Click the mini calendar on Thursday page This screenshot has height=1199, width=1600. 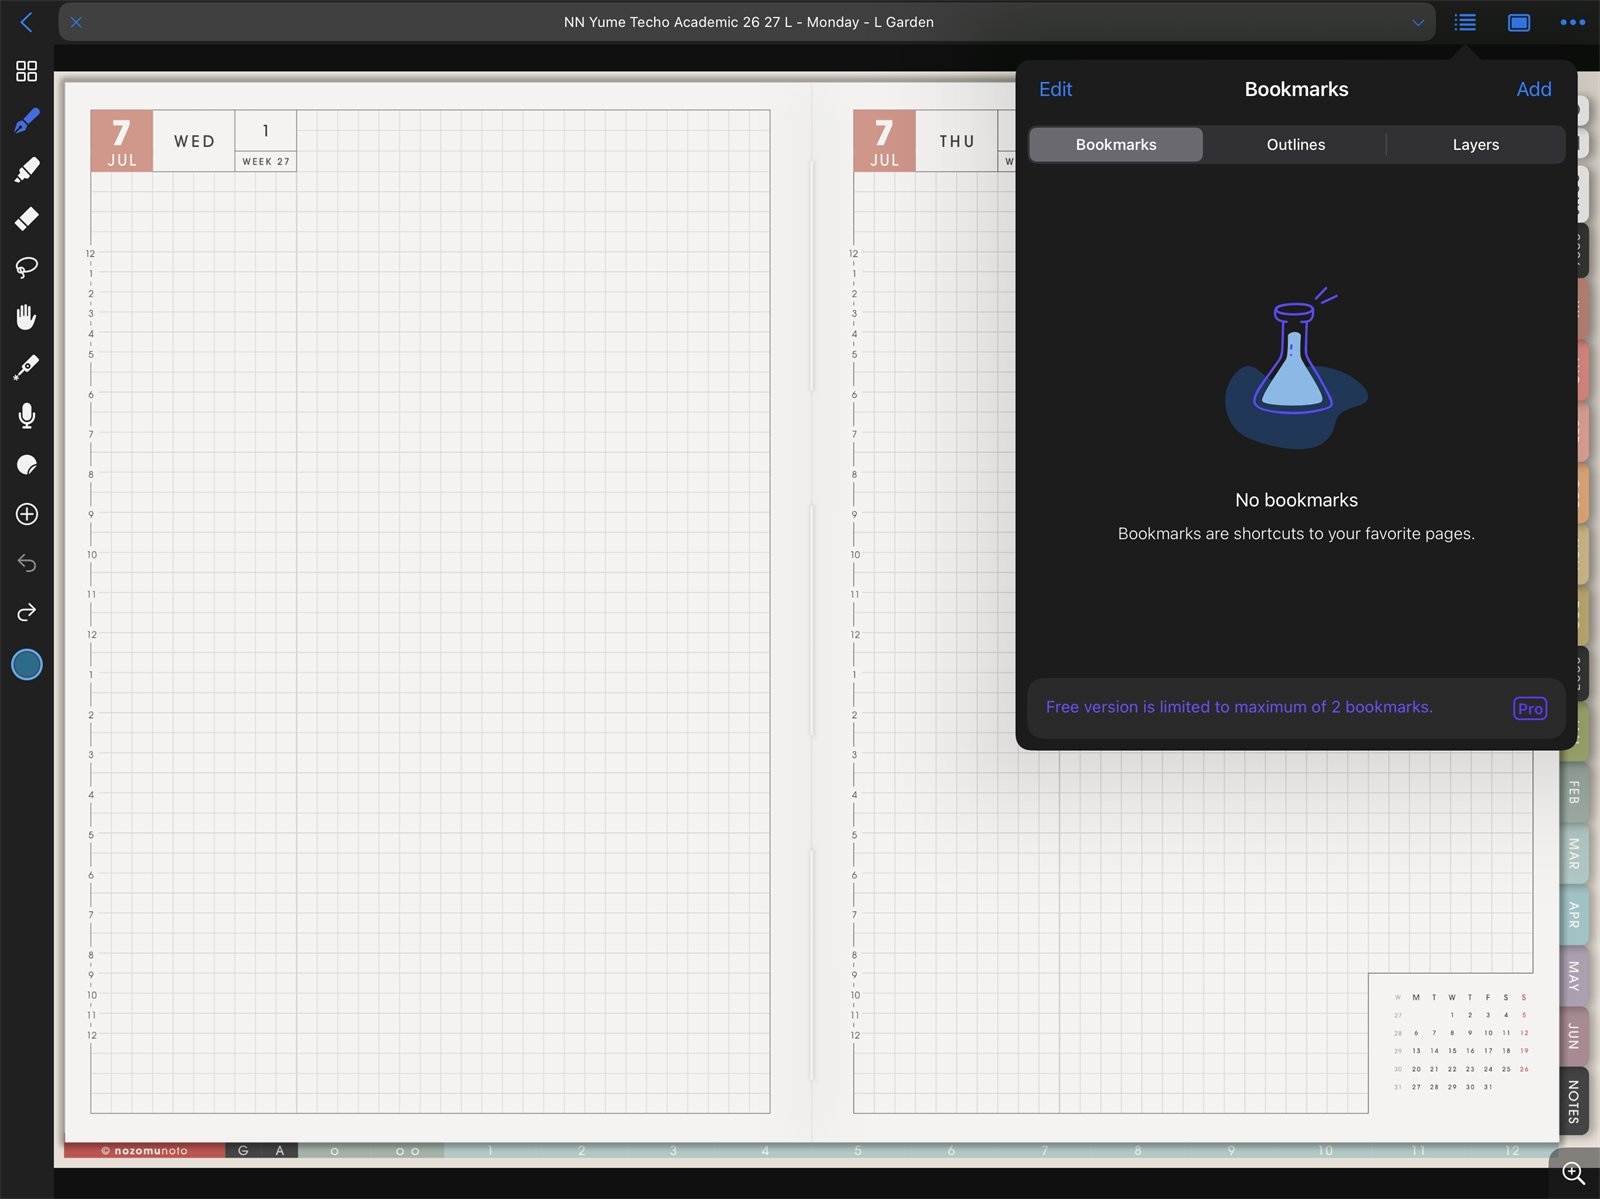[x=1461, y=1042]
